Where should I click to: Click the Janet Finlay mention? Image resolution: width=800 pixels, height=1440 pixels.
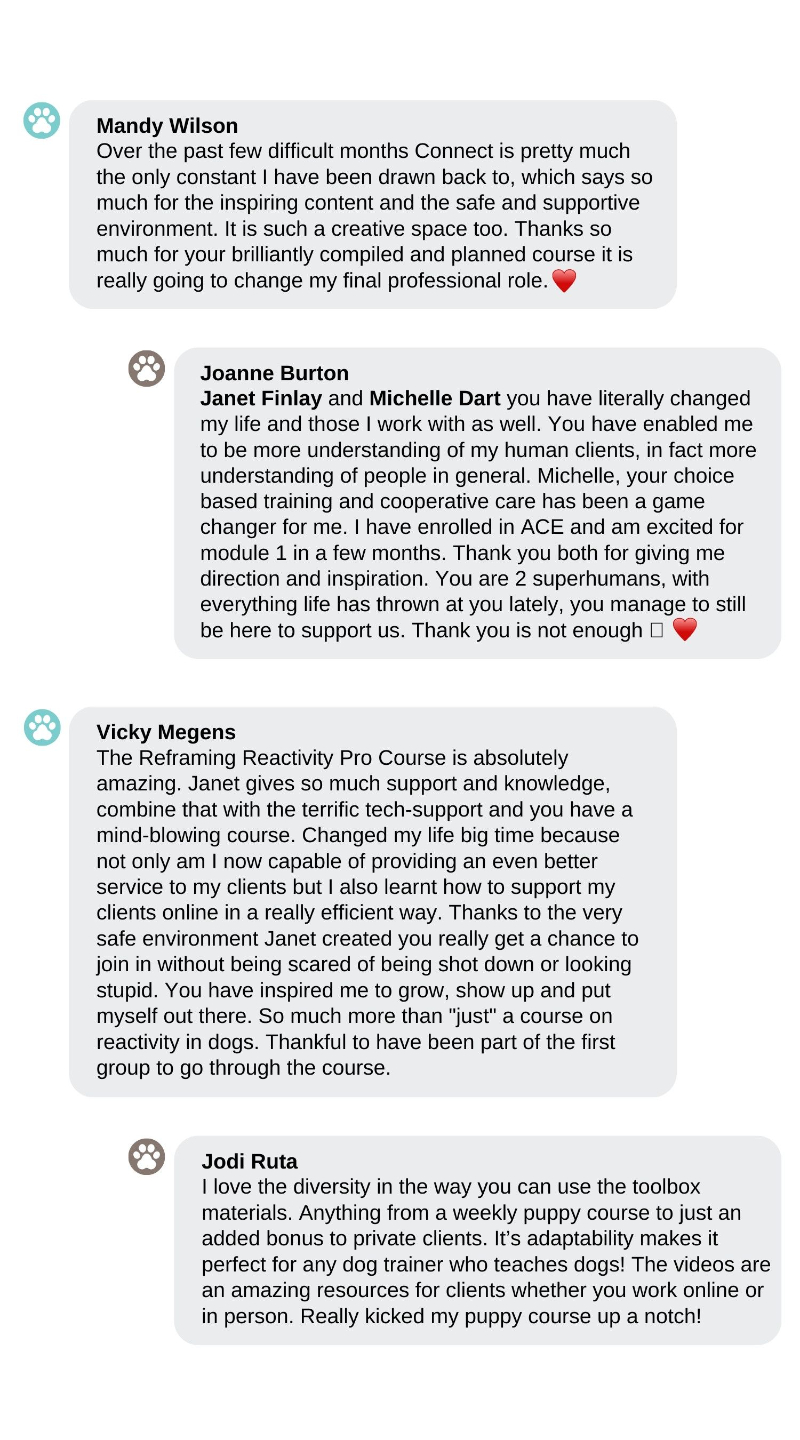click(x=261, y=398)
